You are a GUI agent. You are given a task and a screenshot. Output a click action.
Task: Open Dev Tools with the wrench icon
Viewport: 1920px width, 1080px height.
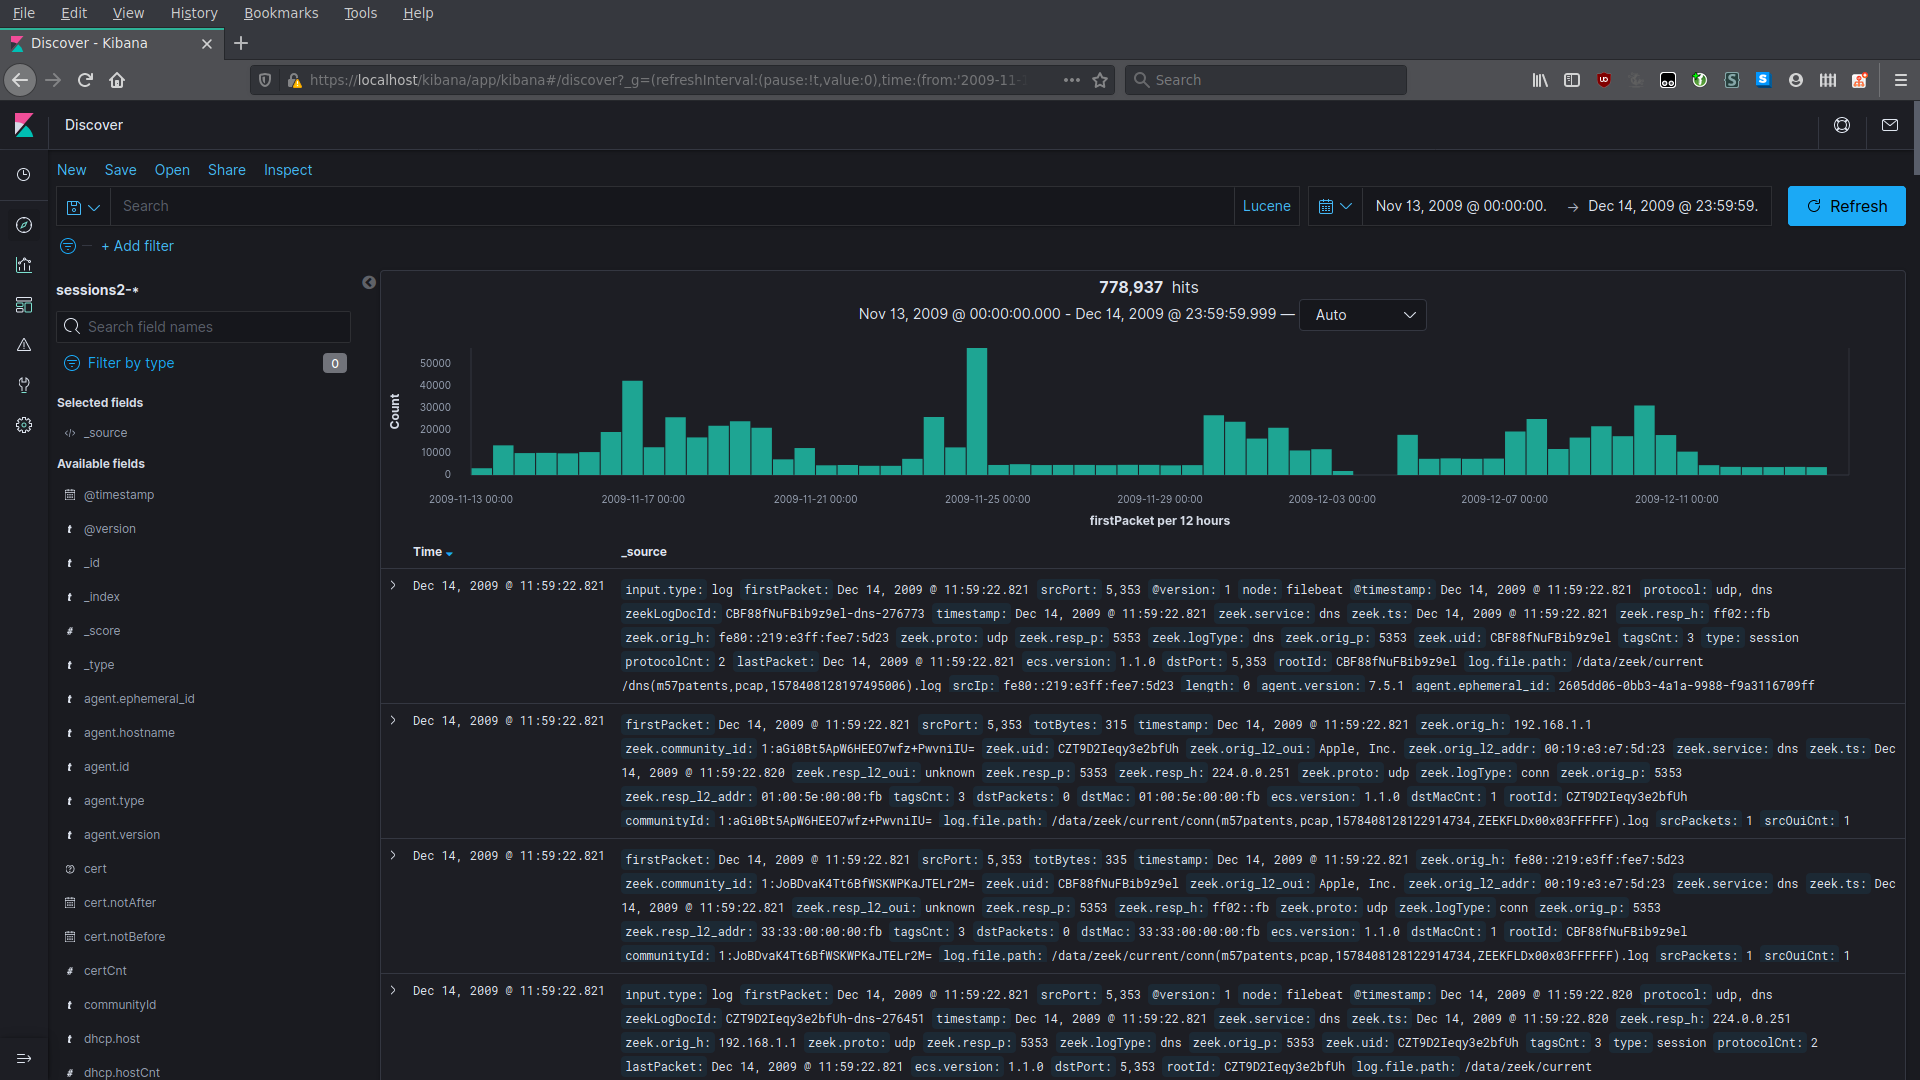click(x=23, y=385)
